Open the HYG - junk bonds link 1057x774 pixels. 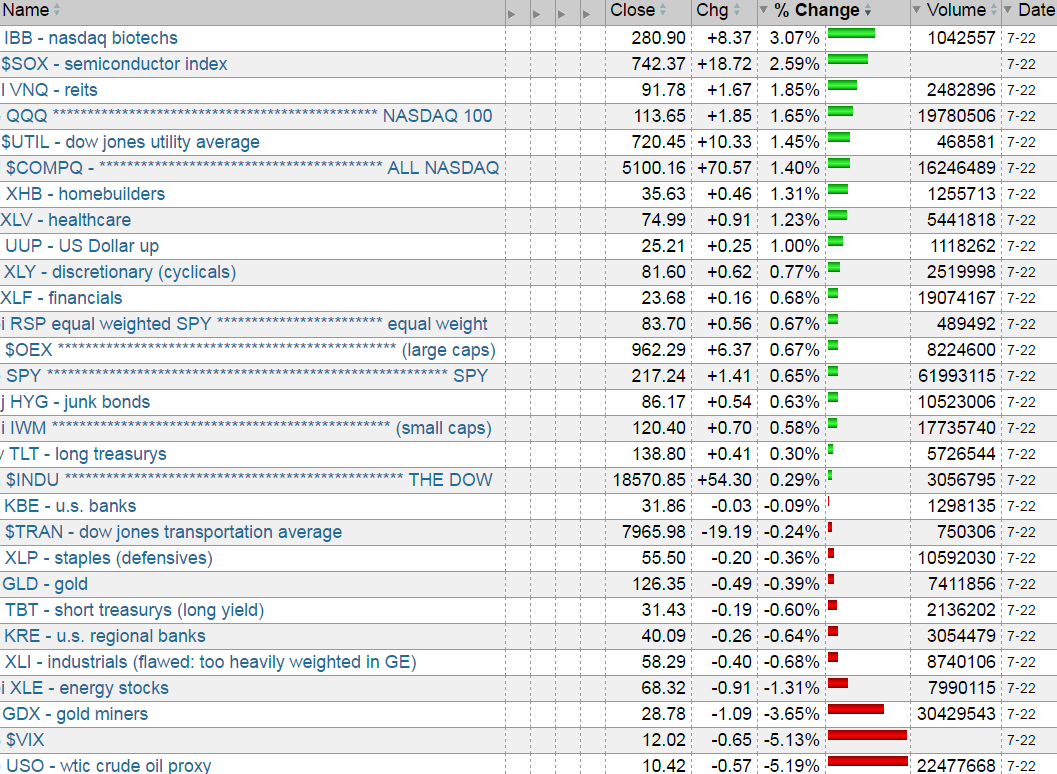click(x=80, y=403)
